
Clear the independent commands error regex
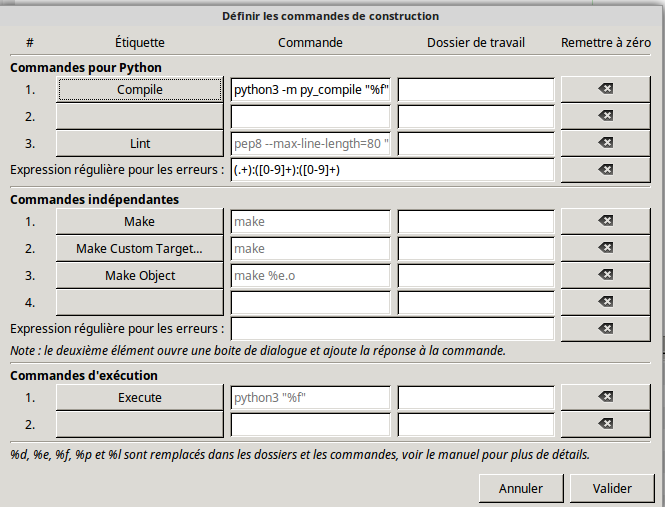pyautogui.click(x=606, y=329)
